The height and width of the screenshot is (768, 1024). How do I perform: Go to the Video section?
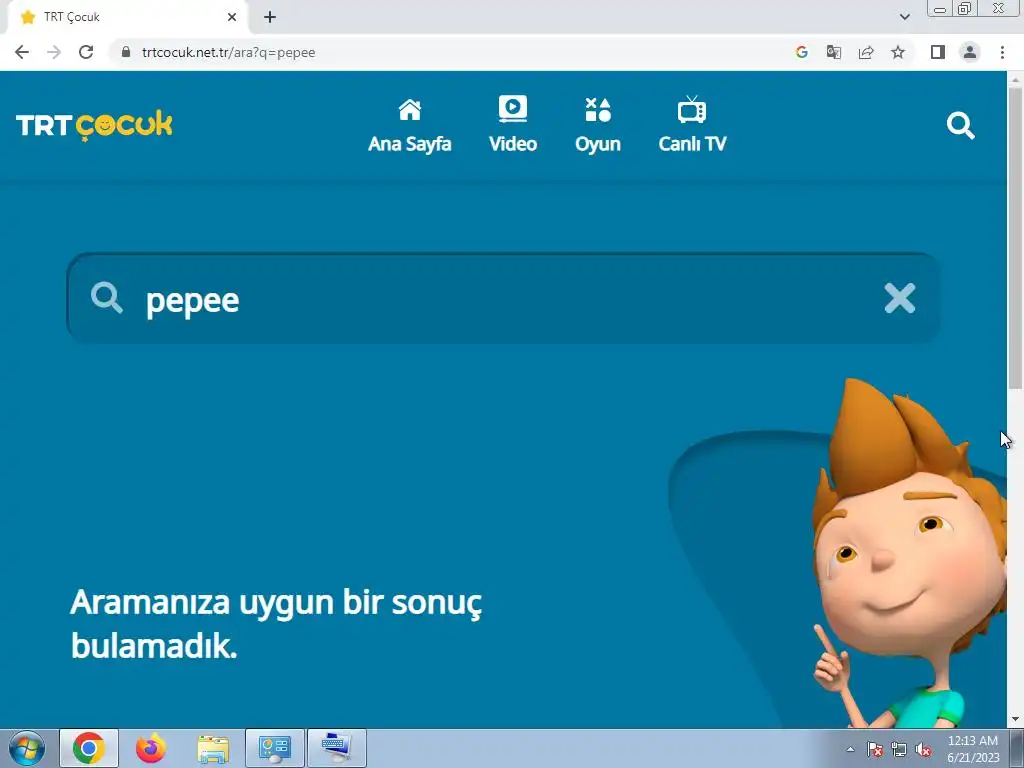pyautogui.click(x=513, y=126)
